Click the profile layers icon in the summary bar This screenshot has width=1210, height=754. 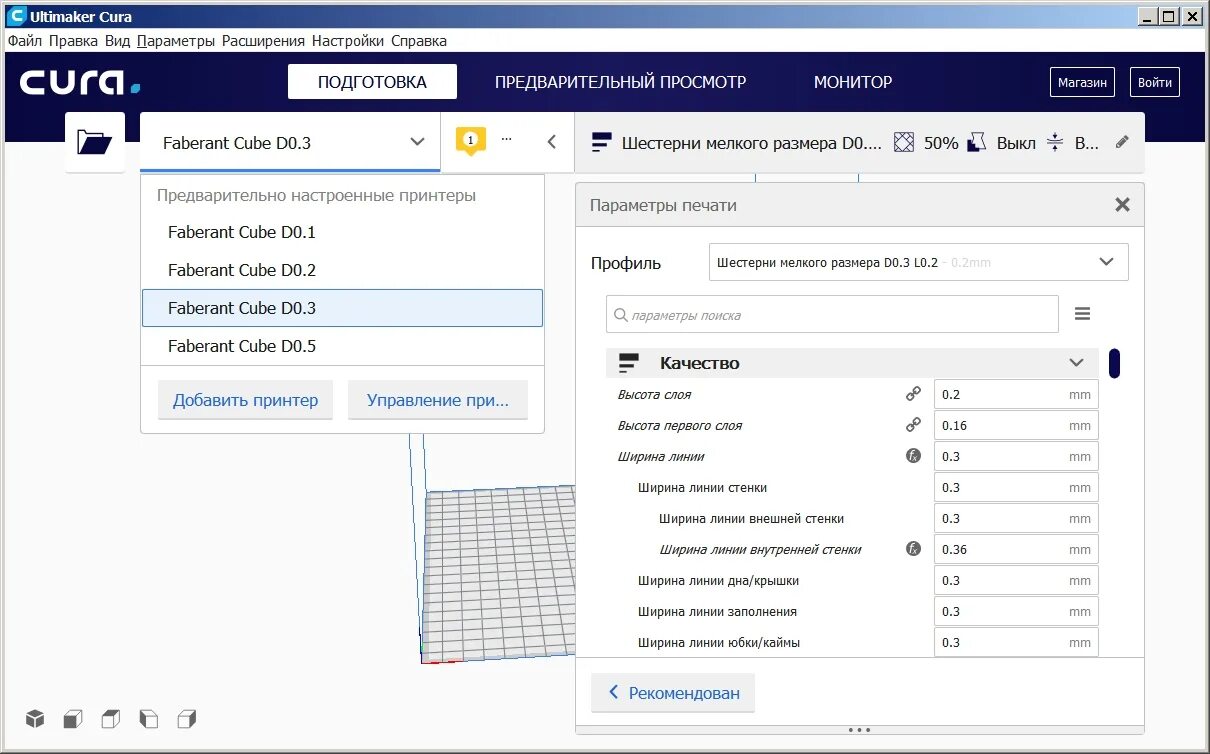602,142
